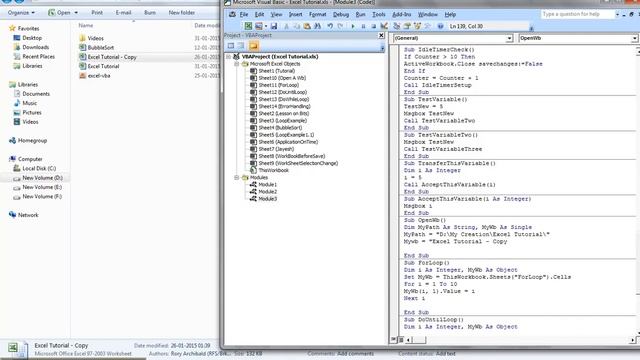The image size is (640, 360).
Task: Toggle Design Mode toolbar icon
Action: pos(384,26)
